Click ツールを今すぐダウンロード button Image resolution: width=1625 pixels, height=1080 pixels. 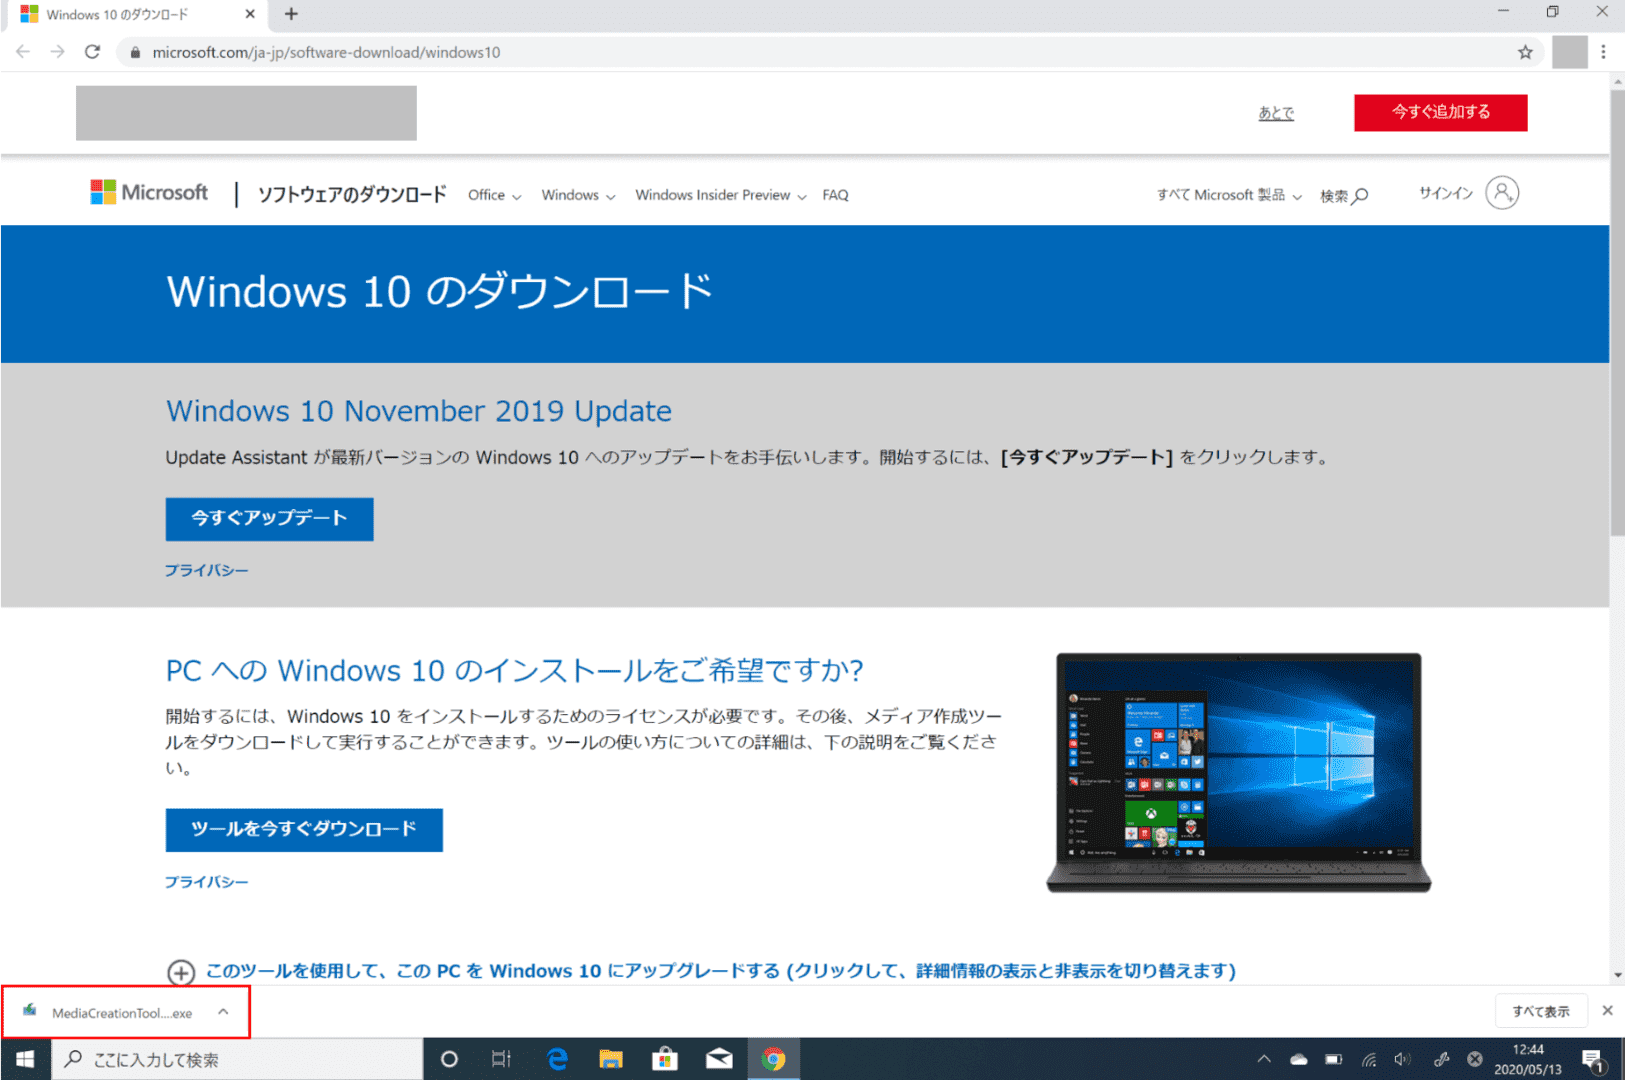(304, 830)
